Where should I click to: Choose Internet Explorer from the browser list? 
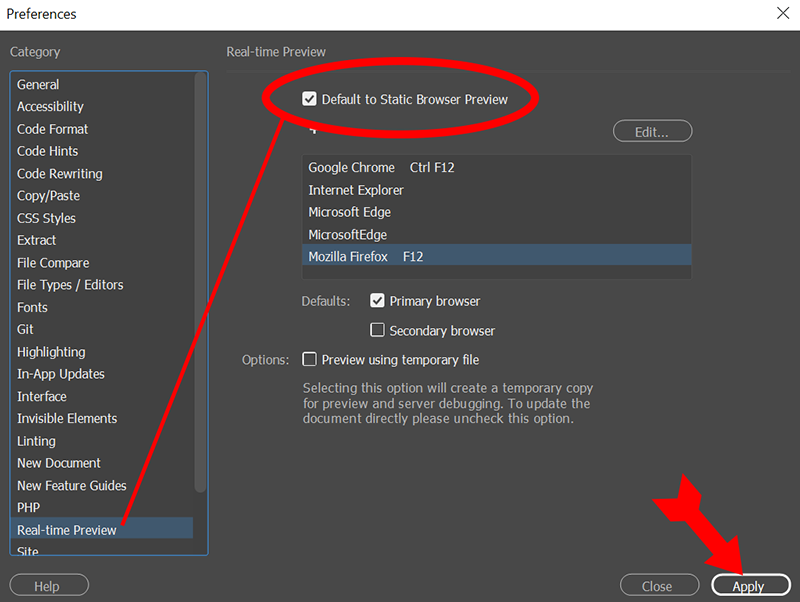pyautogui.click(x=356, y=190)
